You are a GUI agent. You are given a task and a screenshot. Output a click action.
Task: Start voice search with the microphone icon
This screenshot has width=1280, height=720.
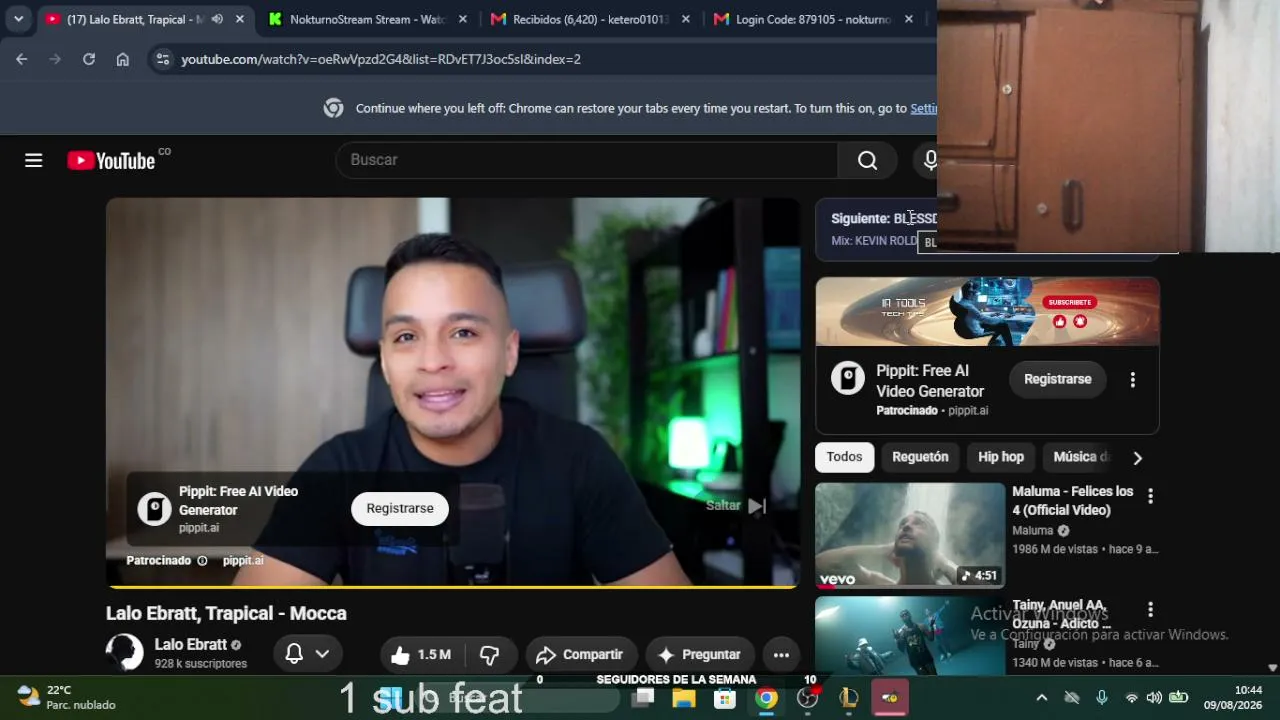pos(929,160)
